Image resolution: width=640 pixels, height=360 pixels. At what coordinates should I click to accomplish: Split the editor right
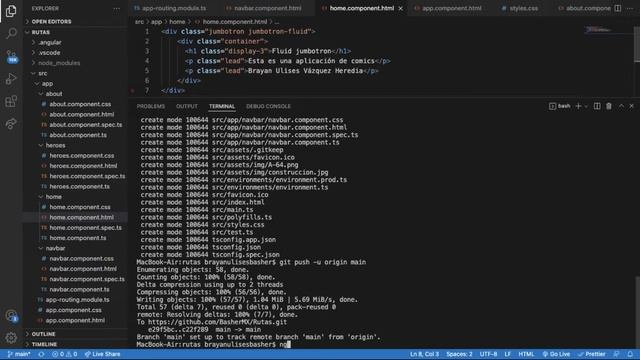[618, 8]
